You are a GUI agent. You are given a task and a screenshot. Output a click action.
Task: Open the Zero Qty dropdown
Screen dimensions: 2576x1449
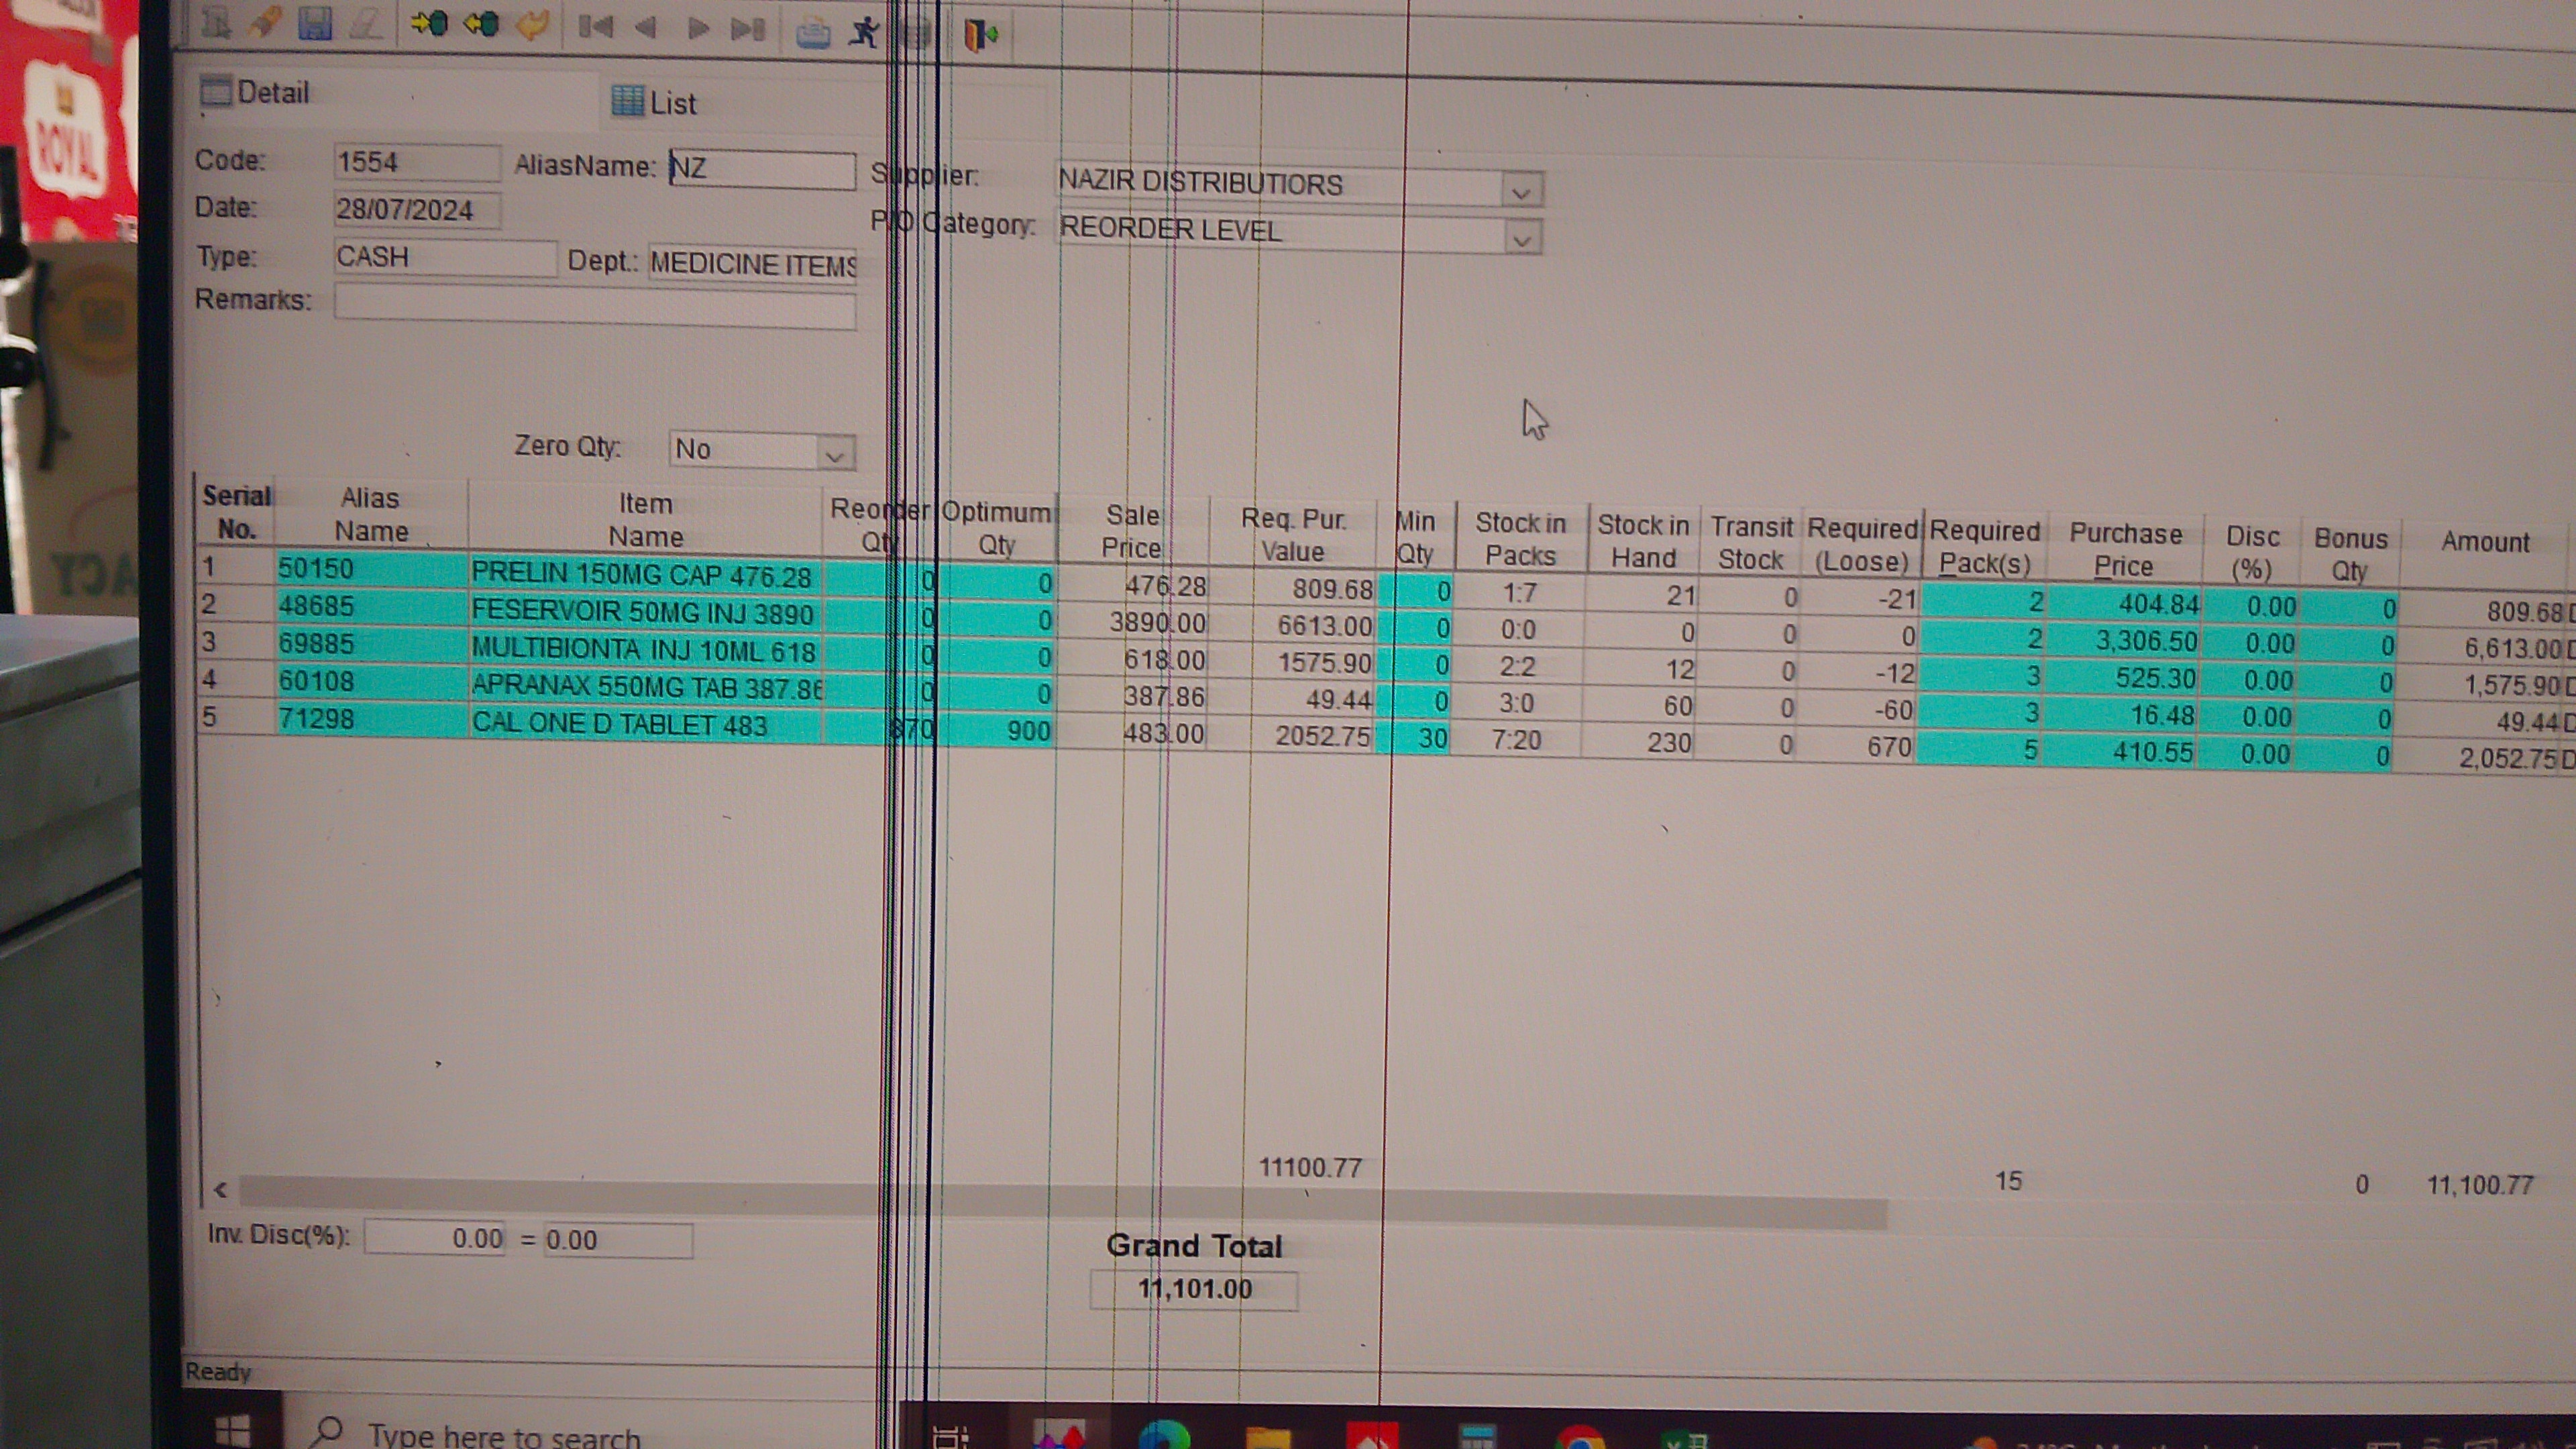pyautogui.click(x=835, y=455)
